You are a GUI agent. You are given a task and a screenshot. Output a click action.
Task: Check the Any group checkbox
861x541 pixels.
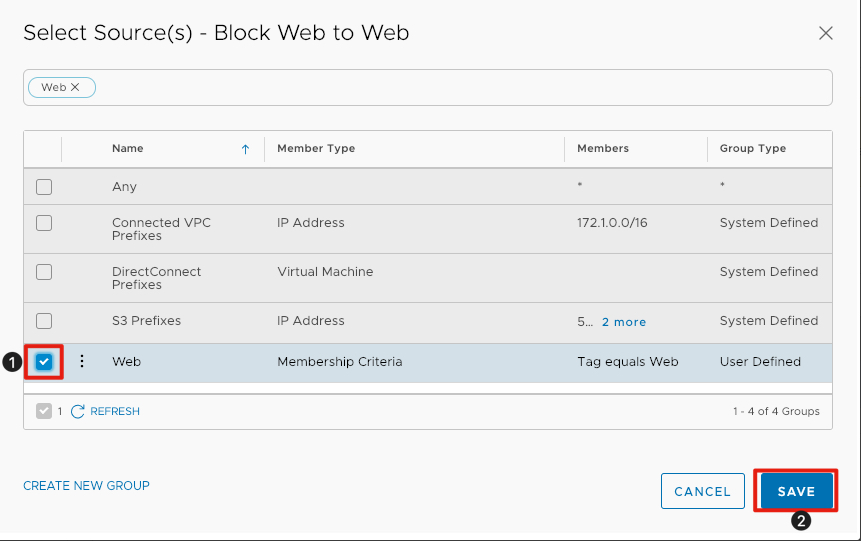(x=44, y=187)
